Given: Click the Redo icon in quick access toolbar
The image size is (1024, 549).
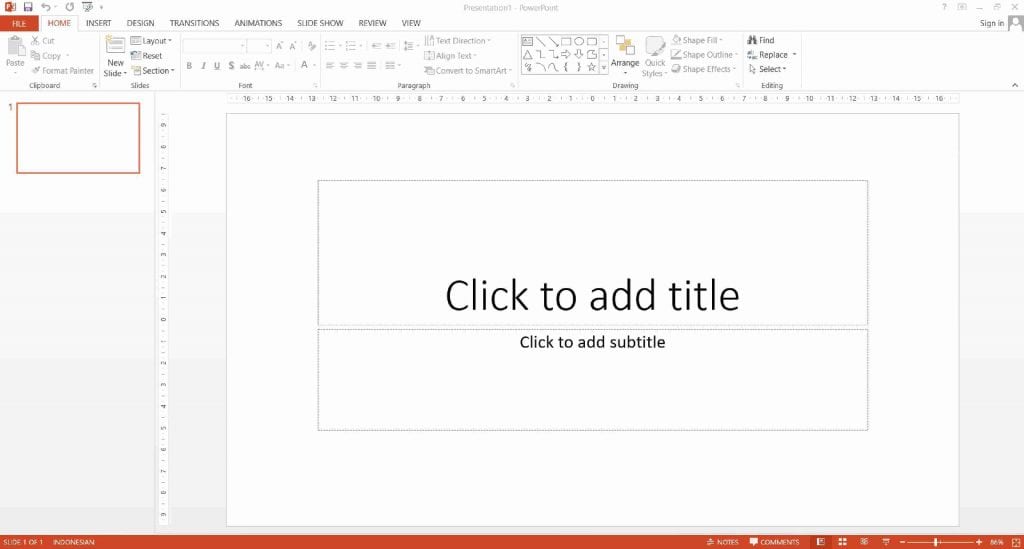Looking at the screenshot, I should point(69,7).
